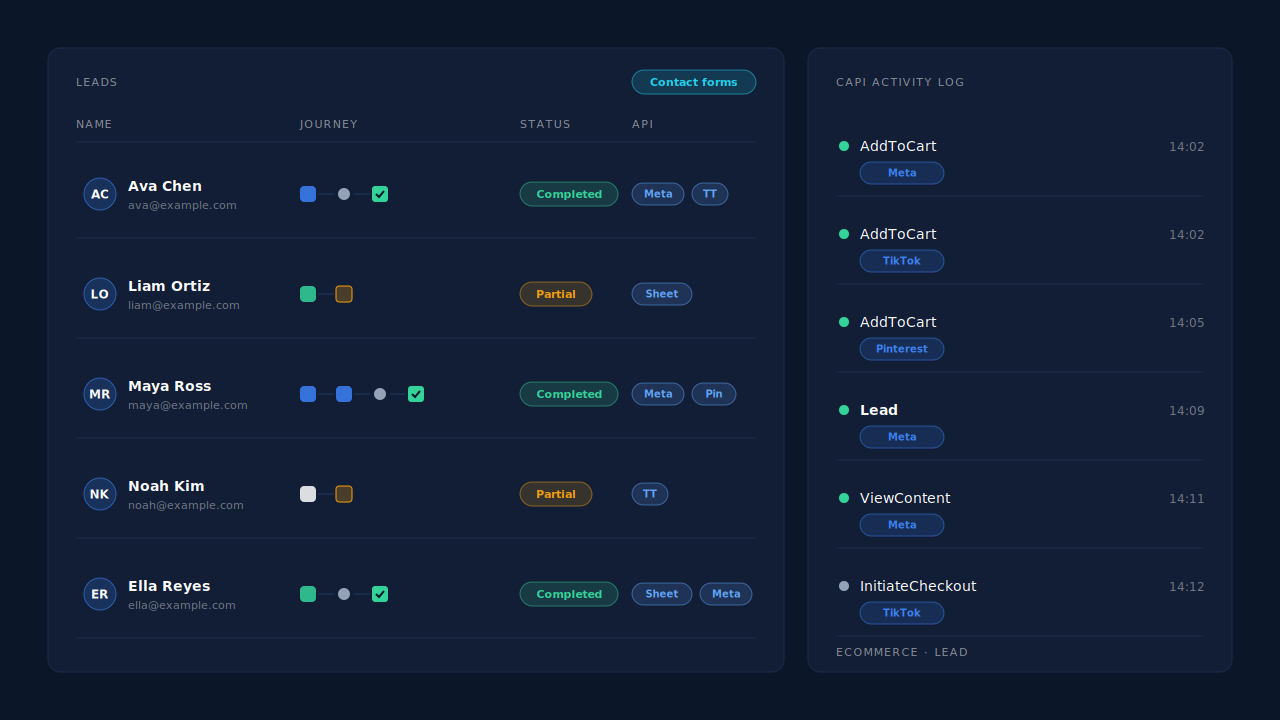The width and height of the screenshot is (1280, 720).
Task: Click the green journey step in Liam Ortiz's row
Action: tap(308, 294)
